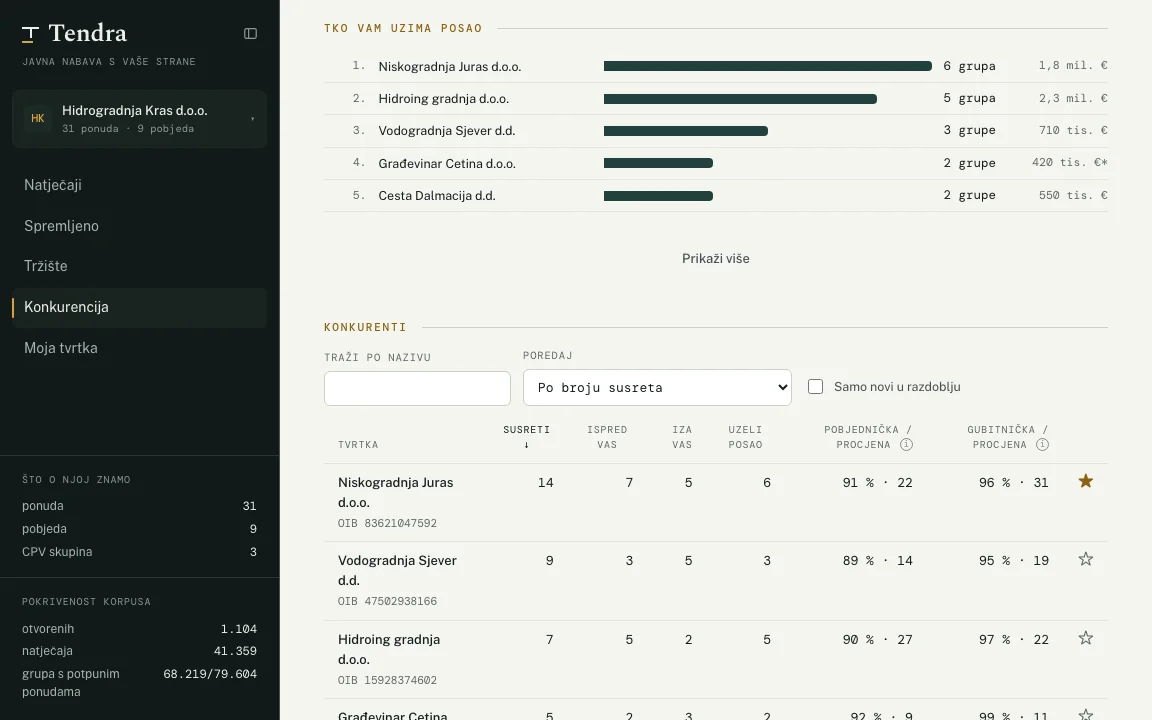Click the Tendra logo mark
The width and height of the screenshot is (1152, 720).
30,34
